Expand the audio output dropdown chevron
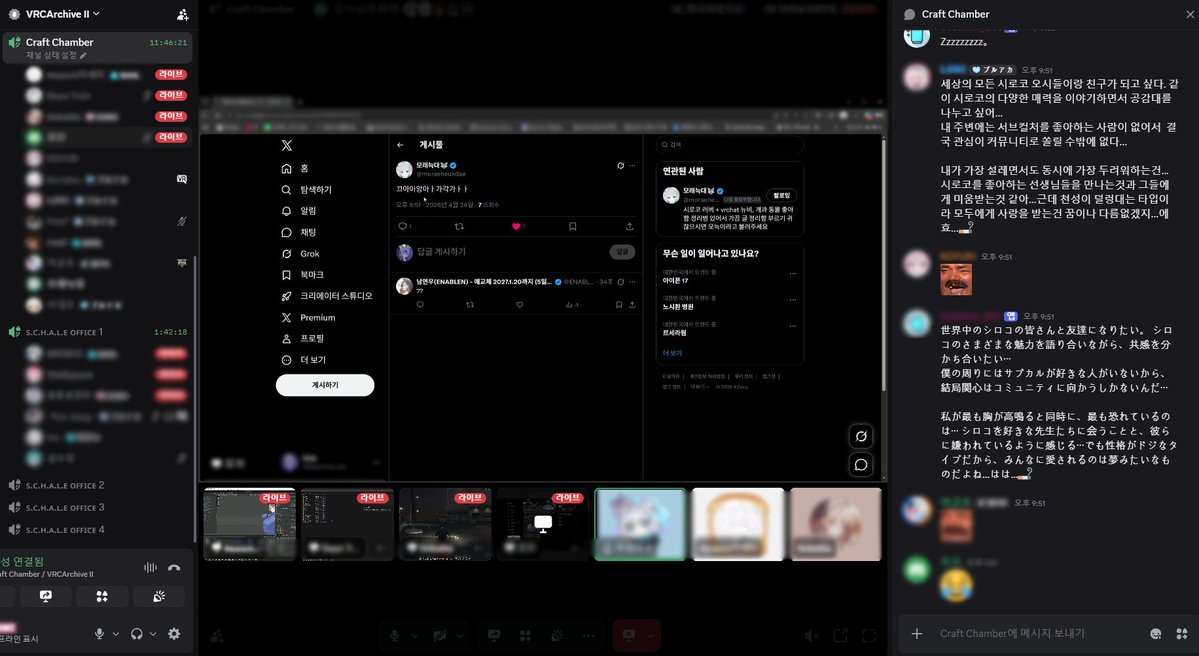This screenshot has height=656, width=1199. pos(152,634)
